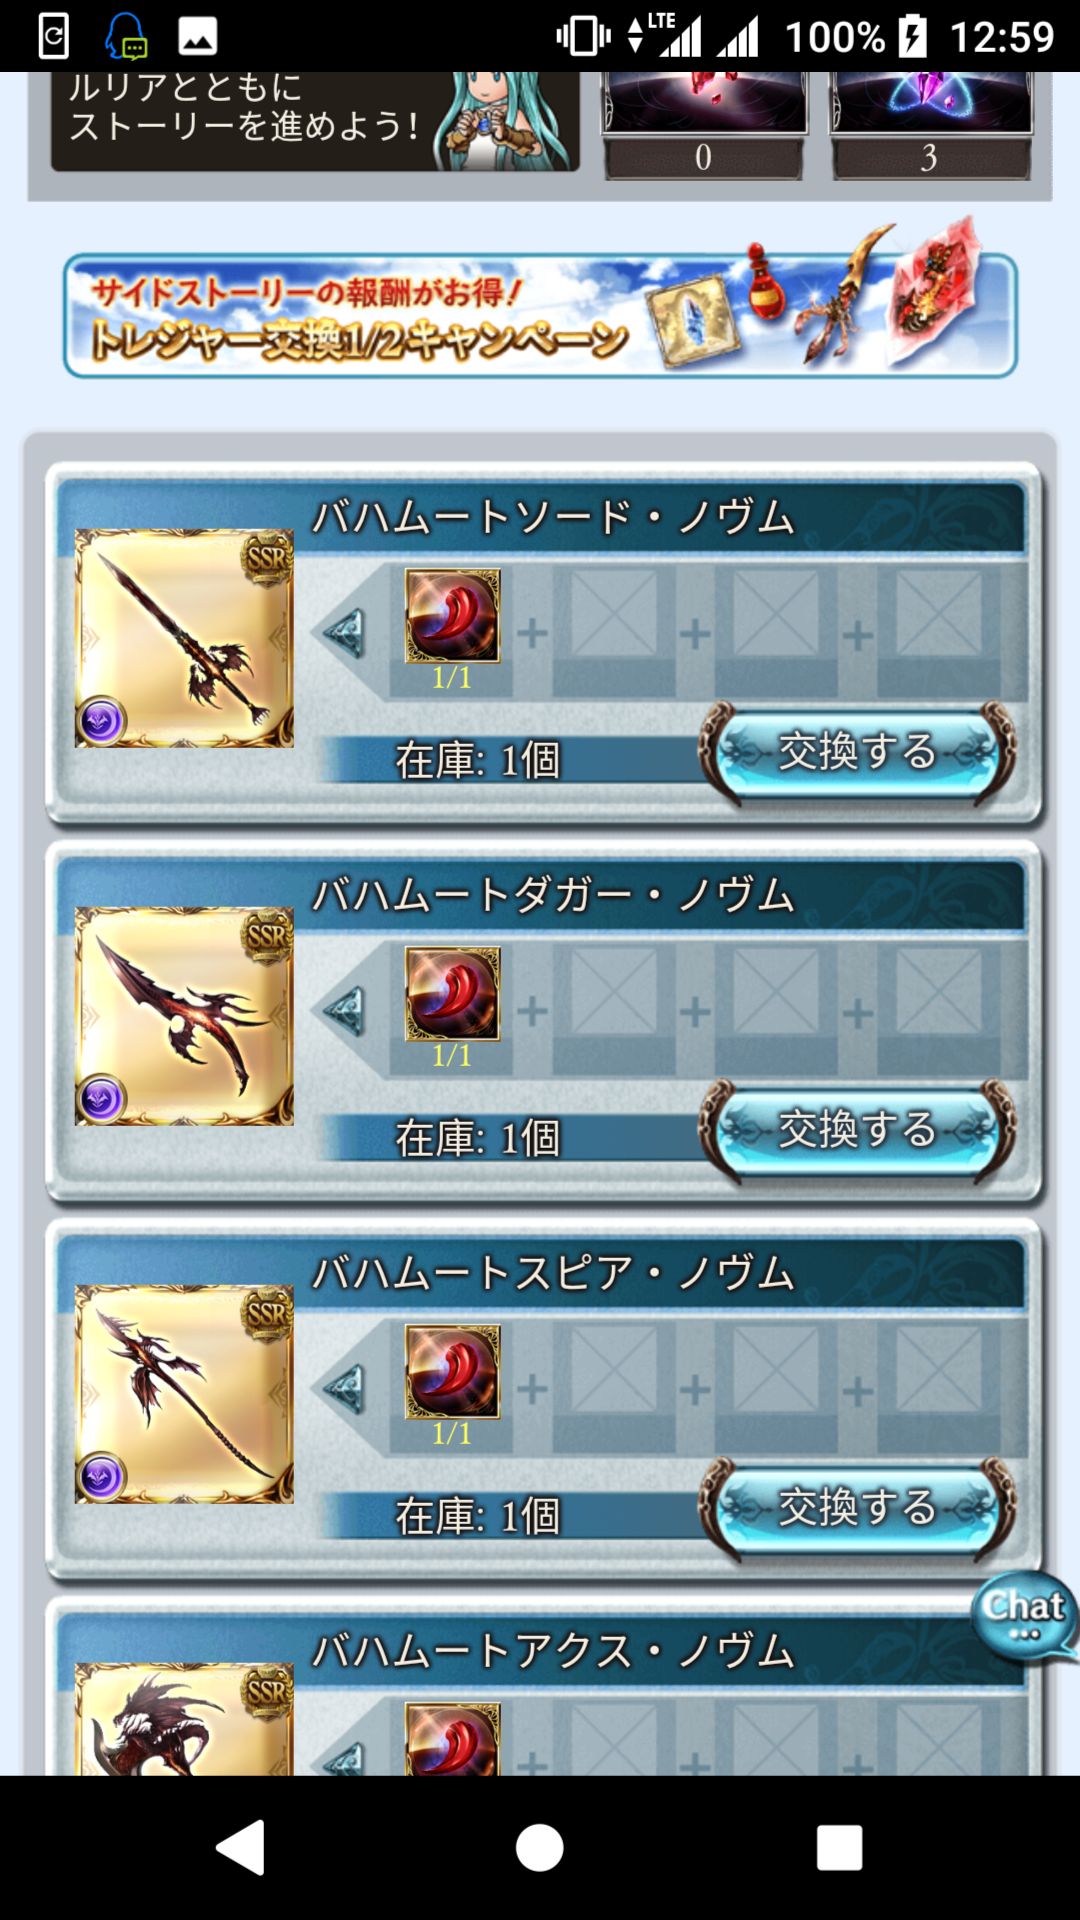The width and height of the screenshot is (1080, 1920).
Task: Tap the blue crystal item showing 3
Action: tap(931, 126)
